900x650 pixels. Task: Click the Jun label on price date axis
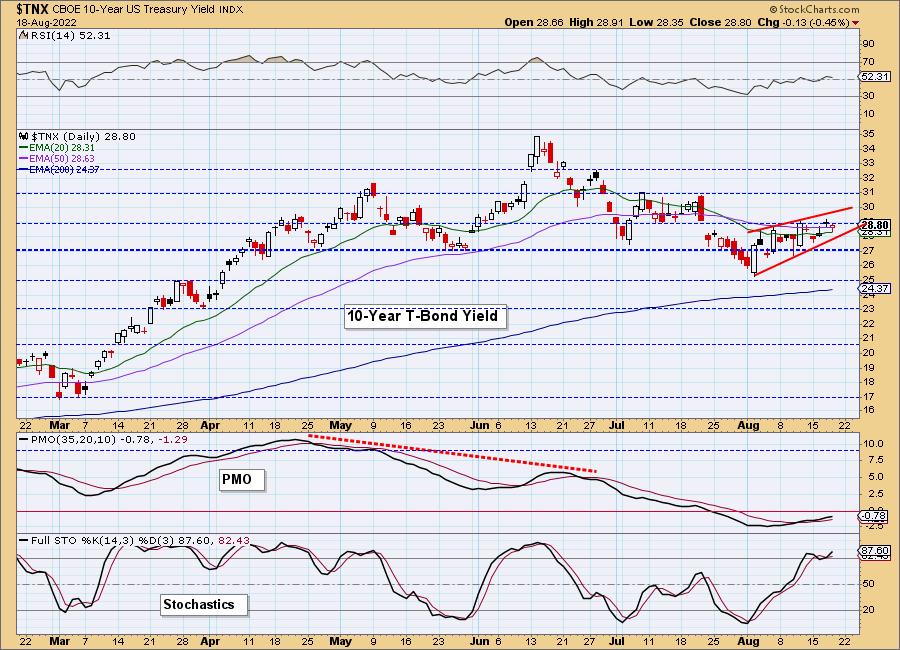[x=479, y=425]
